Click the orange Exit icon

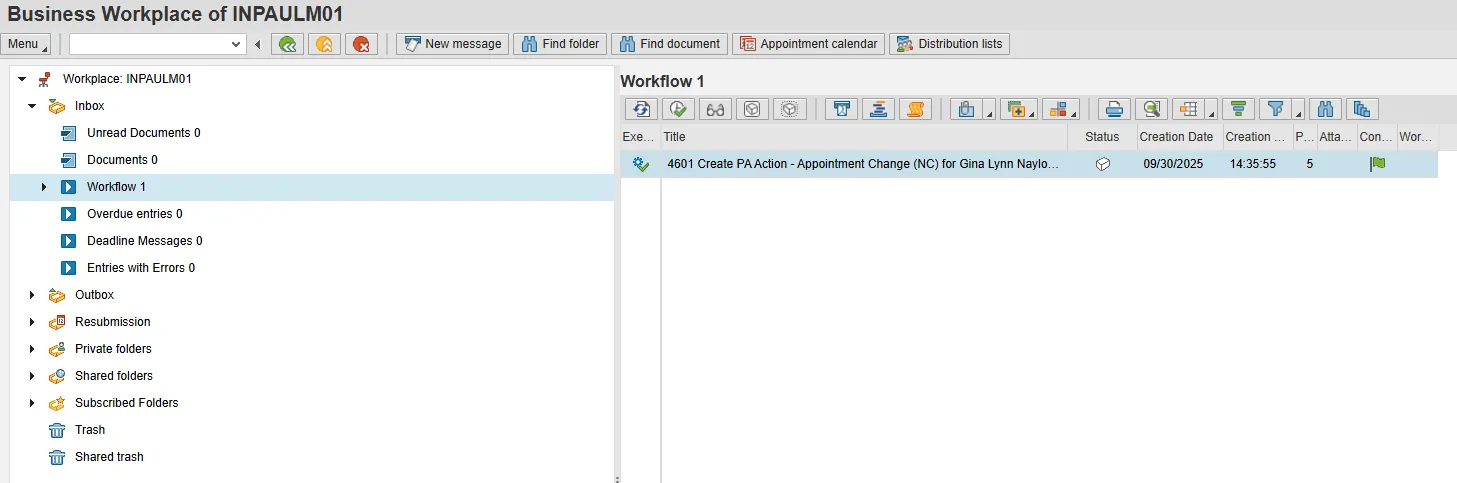tap(325, 44)
